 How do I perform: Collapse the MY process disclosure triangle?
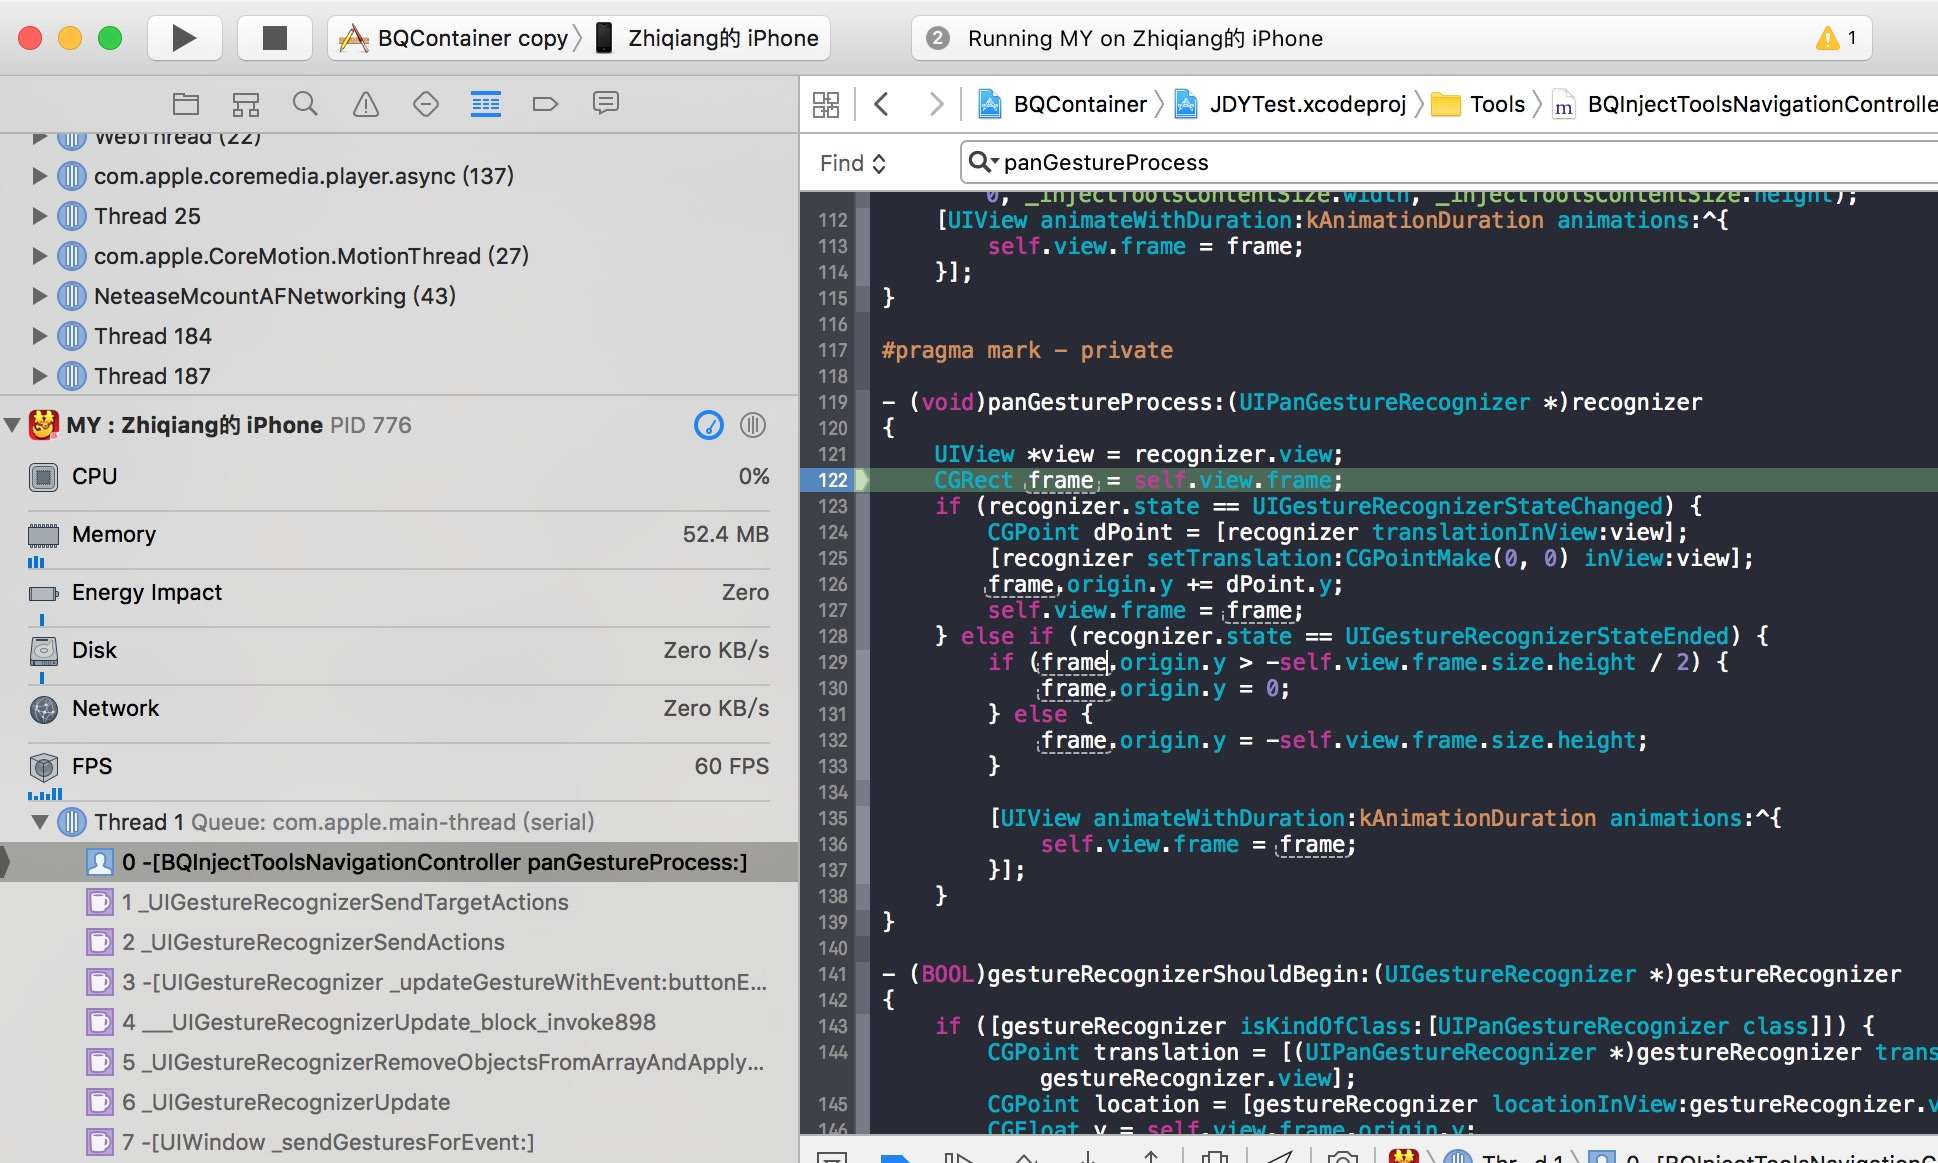pyautogui.click(x=12, y=425)
